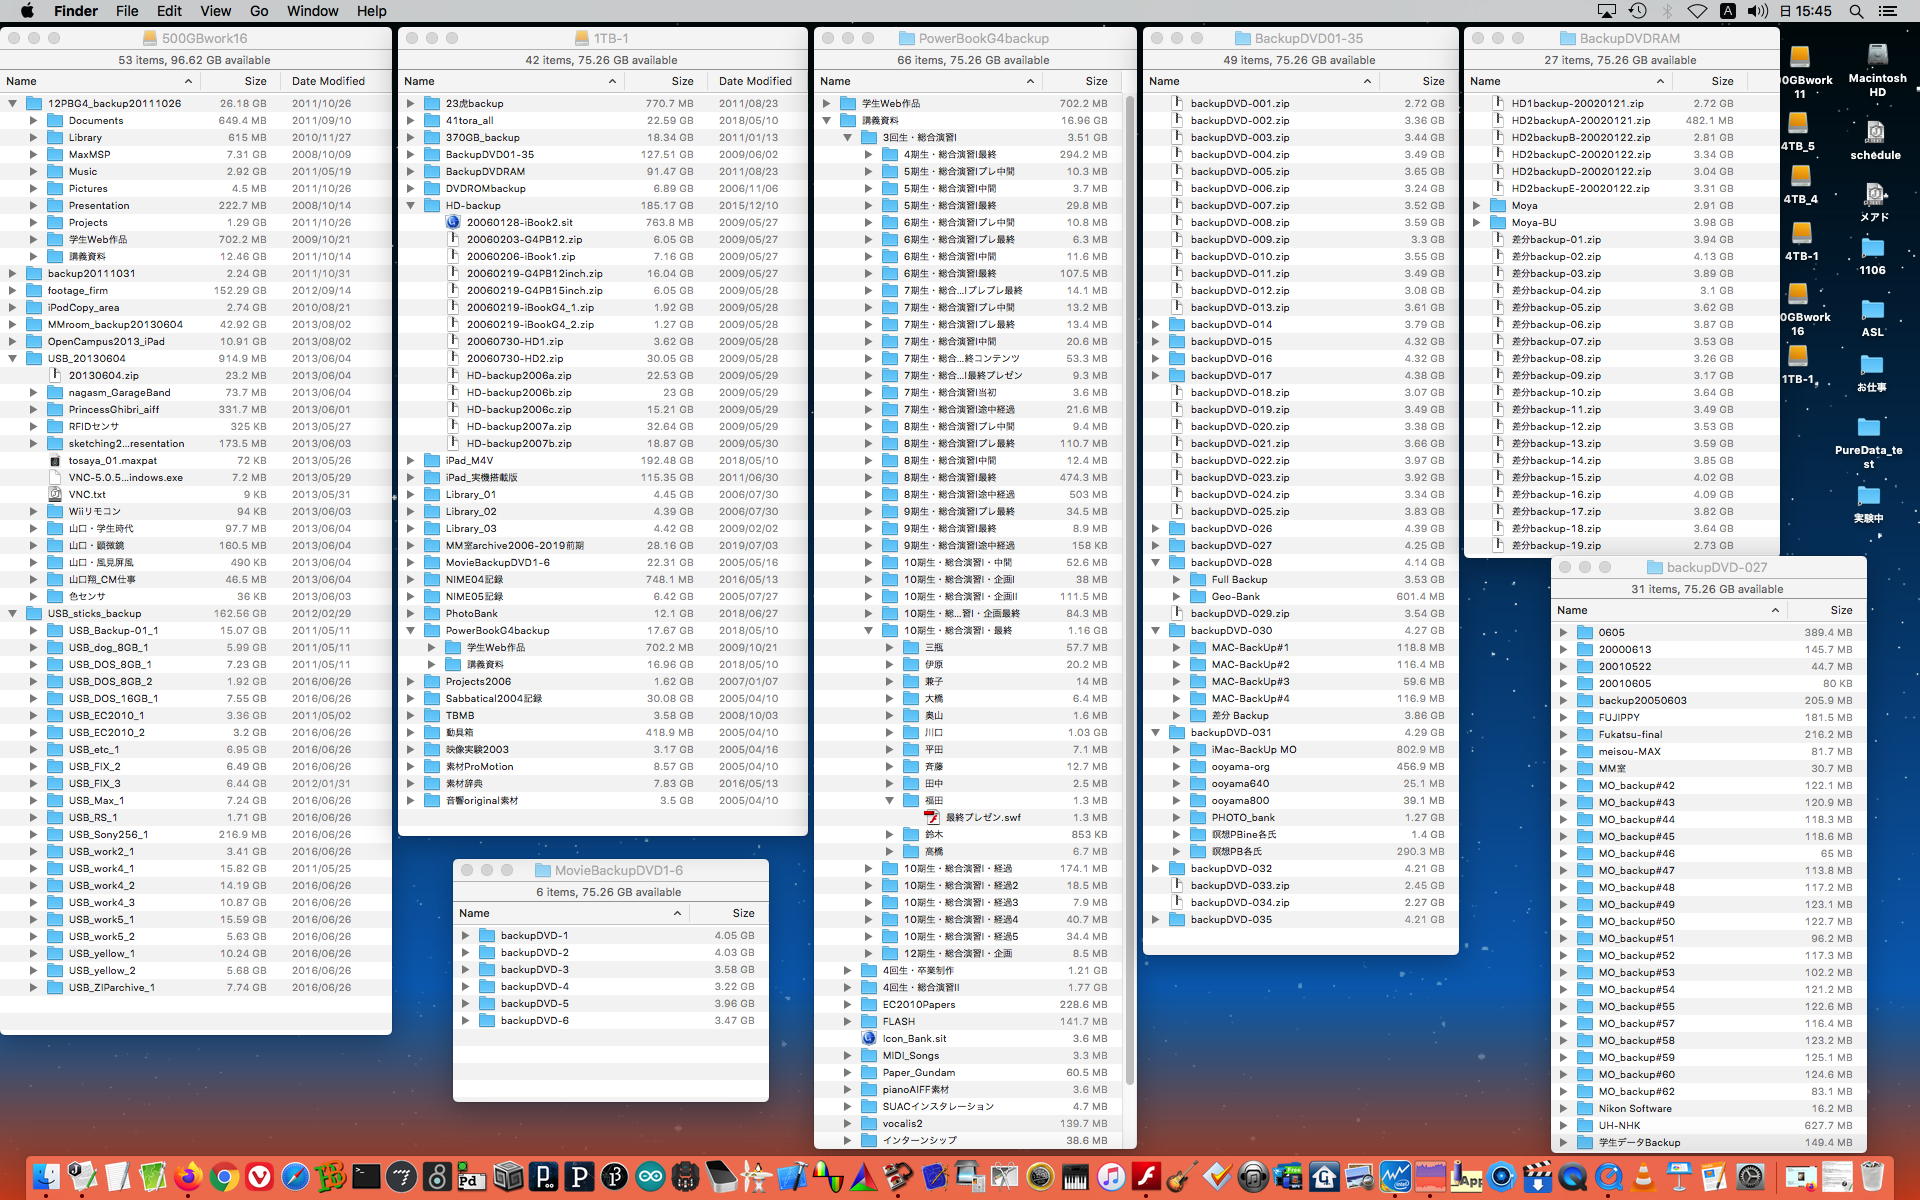The image size is (1920, 1200).
Task: Open the Trash in the Dock
Action: (x=1872, y=1177)
